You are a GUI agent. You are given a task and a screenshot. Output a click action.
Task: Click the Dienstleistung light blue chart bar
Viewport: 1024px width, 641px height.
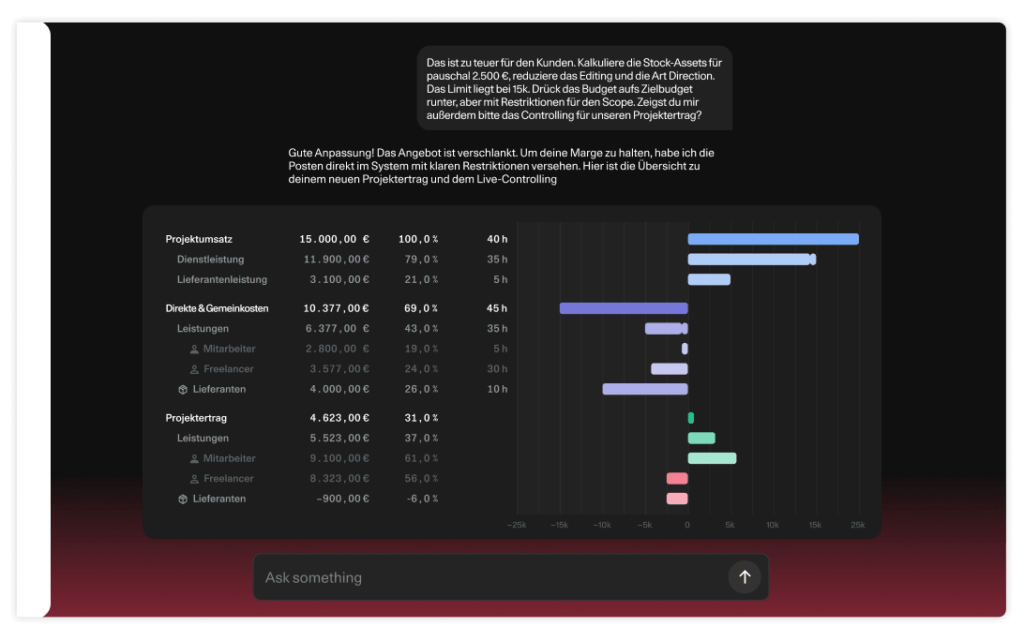pos(752,259)
